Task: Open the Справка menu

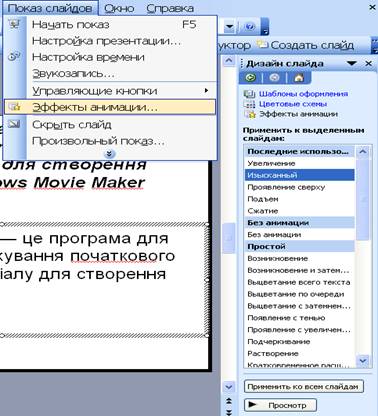Action: pos(170,8)
